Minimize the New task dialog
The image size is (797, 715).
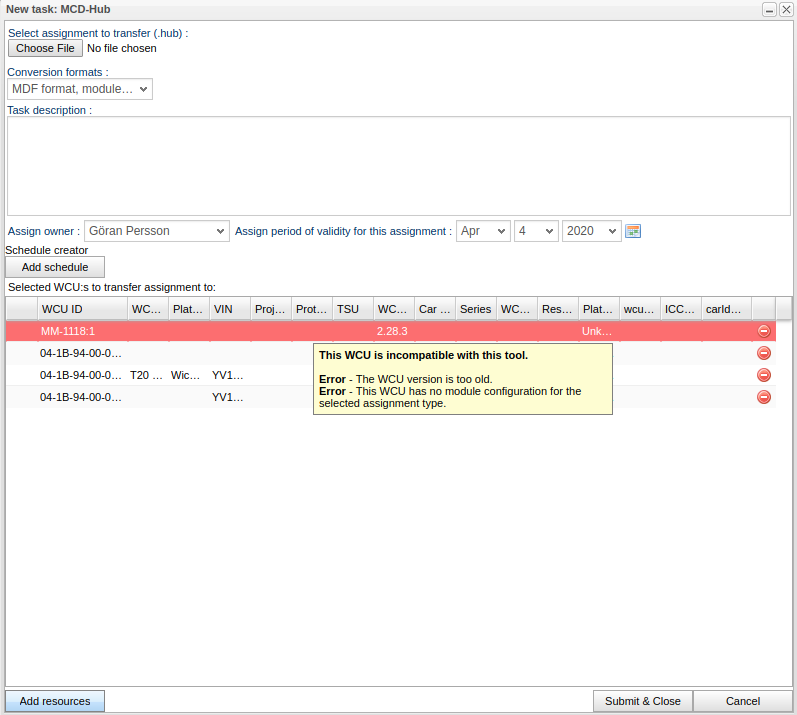770,9
